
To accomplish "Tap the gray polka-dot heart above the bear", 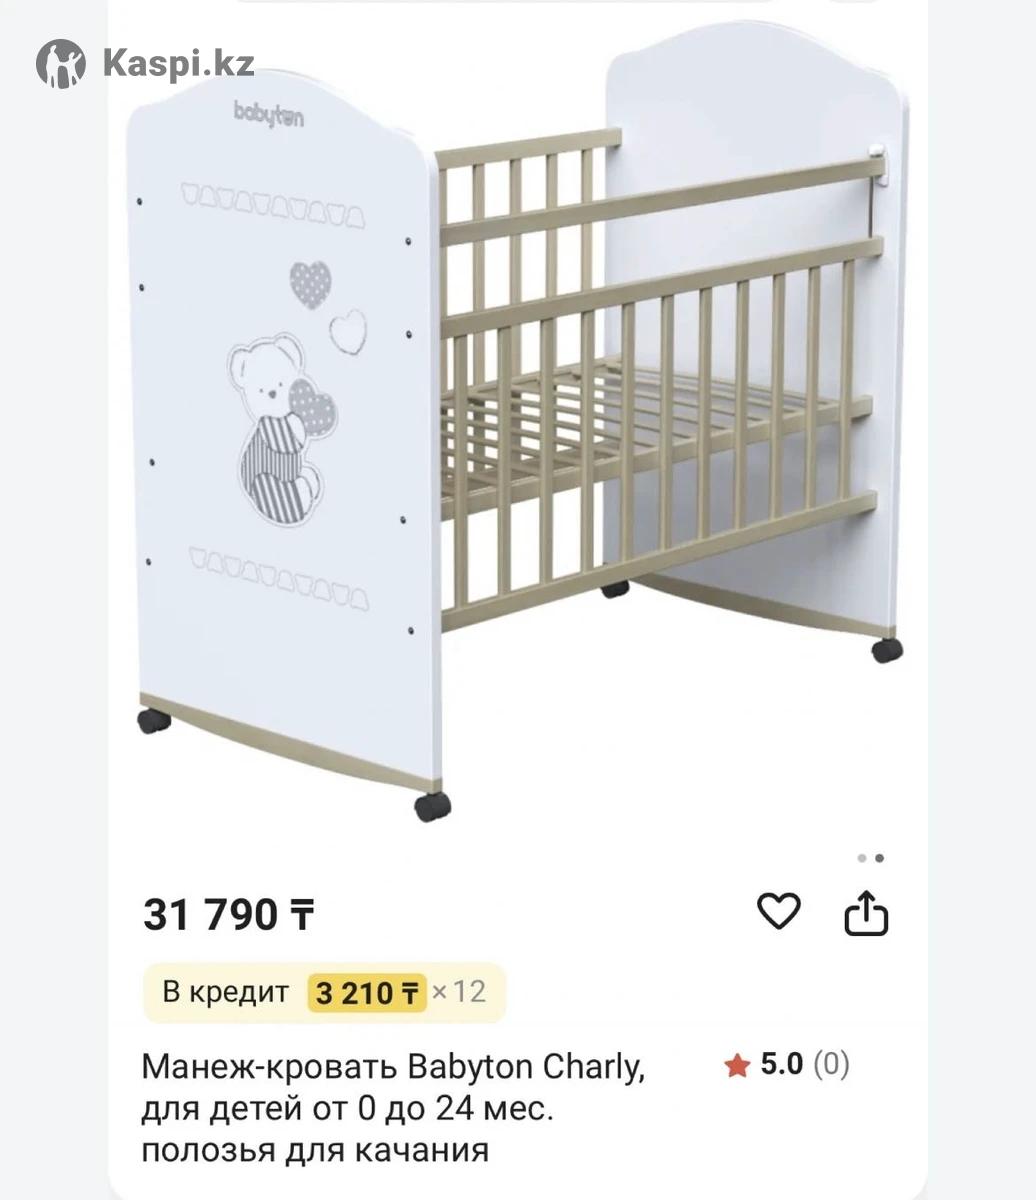I will 310,281.
